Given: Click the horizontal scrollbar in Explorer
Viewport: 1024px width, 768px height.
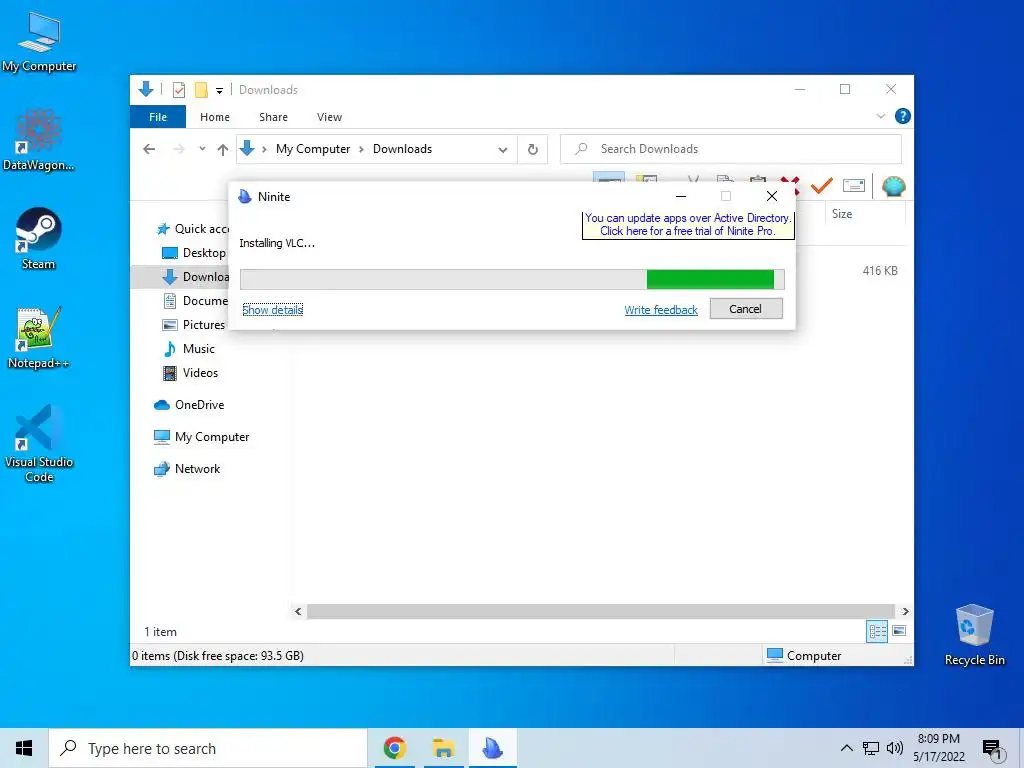Looking at the screenshot, I should pos(600,611).
